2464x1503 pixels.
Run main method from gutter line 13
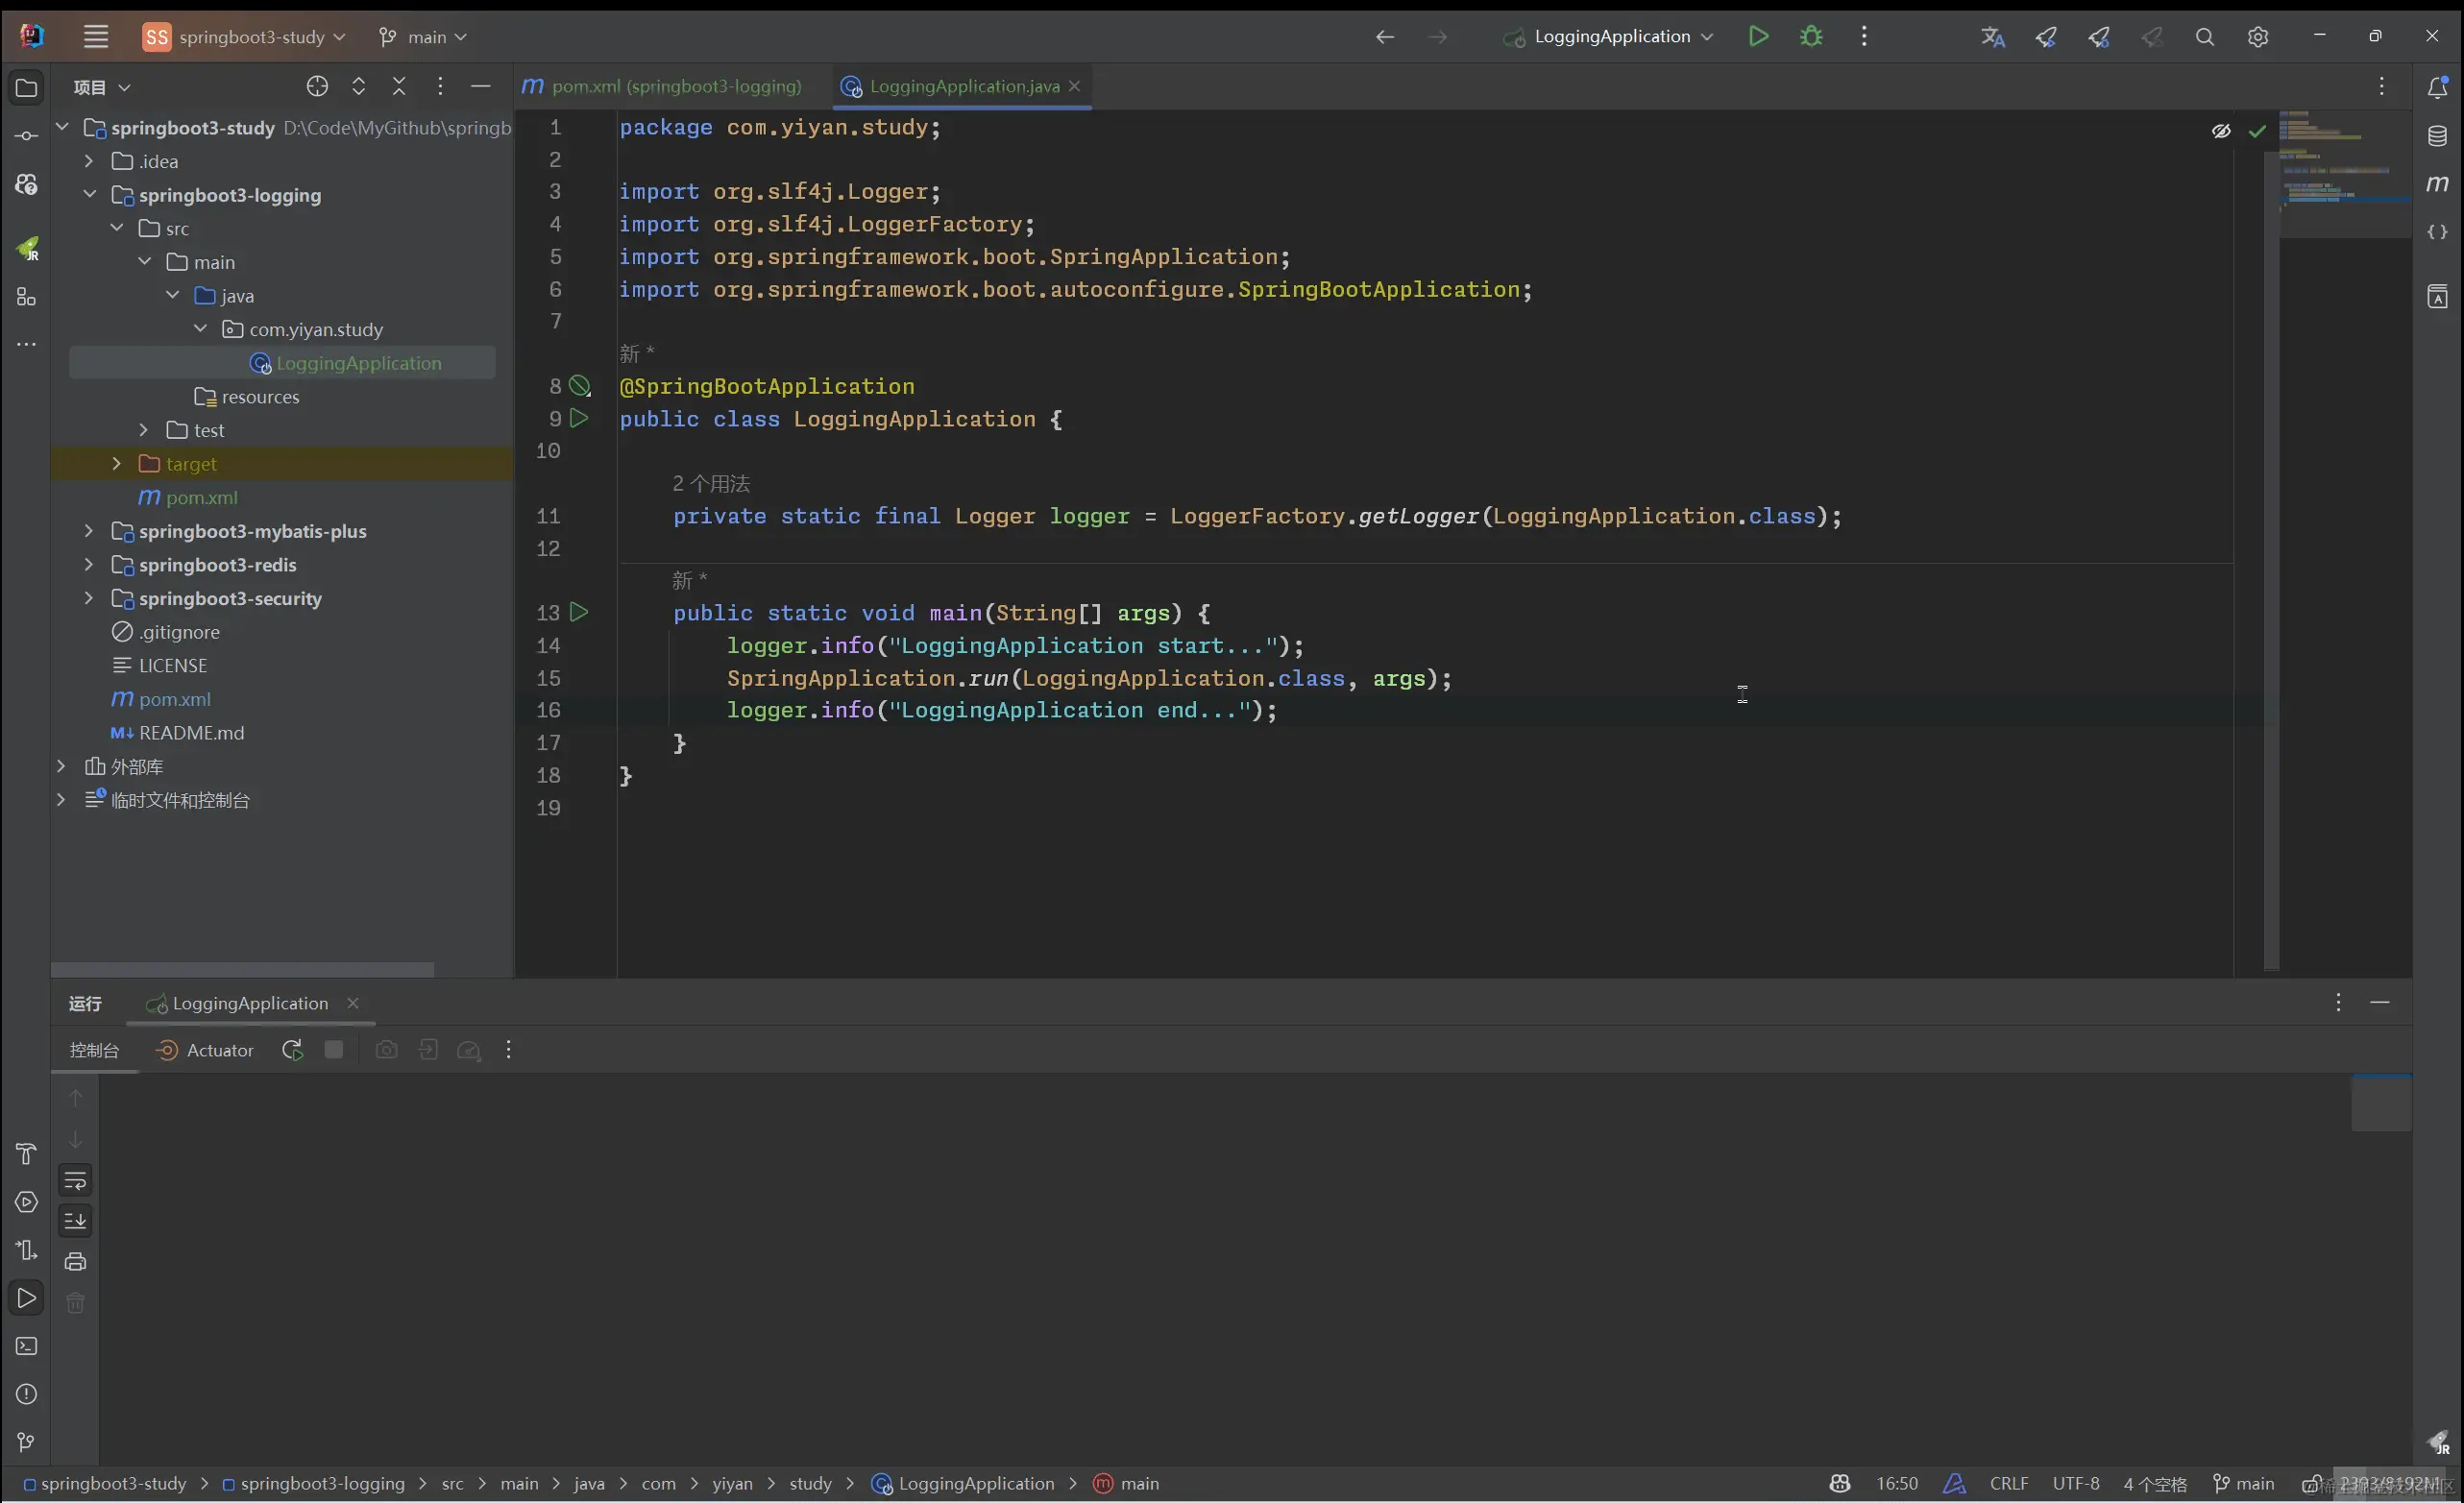pyautogui.click(x=579, y=612)
